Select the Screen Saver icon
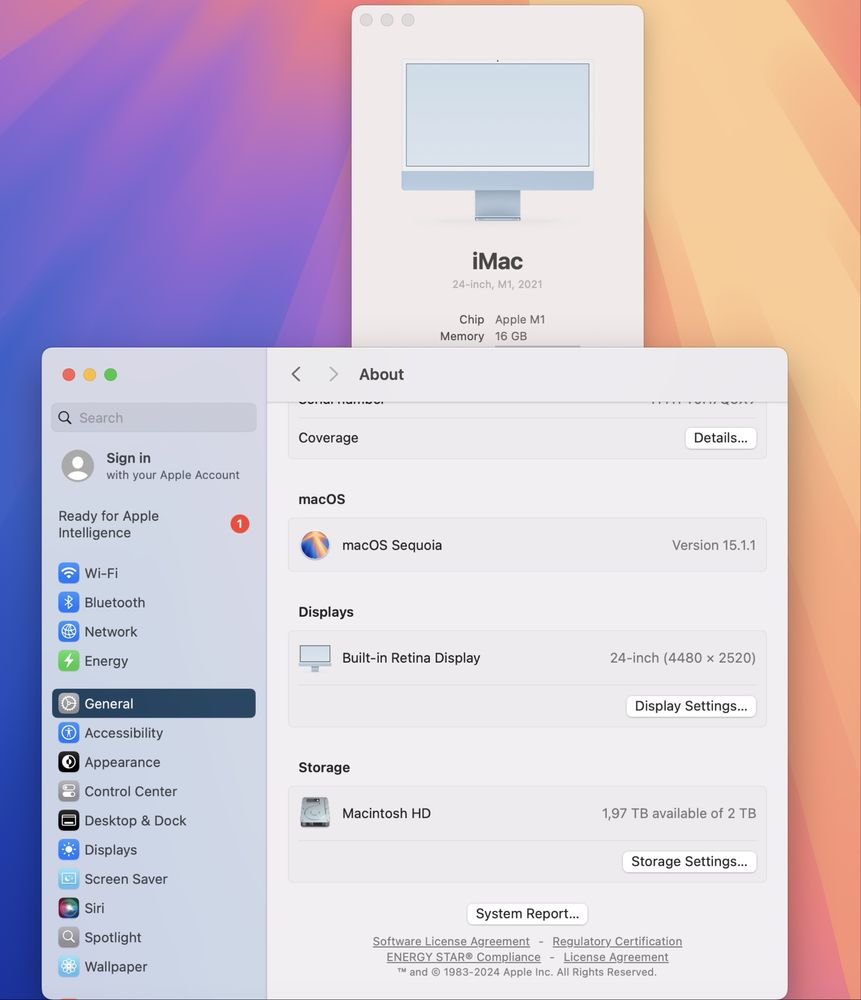The width and height of the screenshot is (861, 1000). pos(69,879)
